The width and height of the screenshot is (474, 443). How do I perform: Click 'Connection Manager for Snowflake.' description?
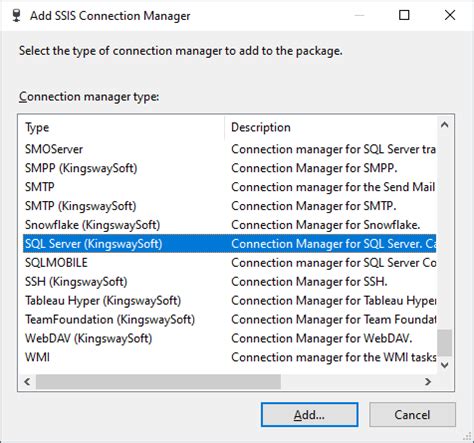326,225
